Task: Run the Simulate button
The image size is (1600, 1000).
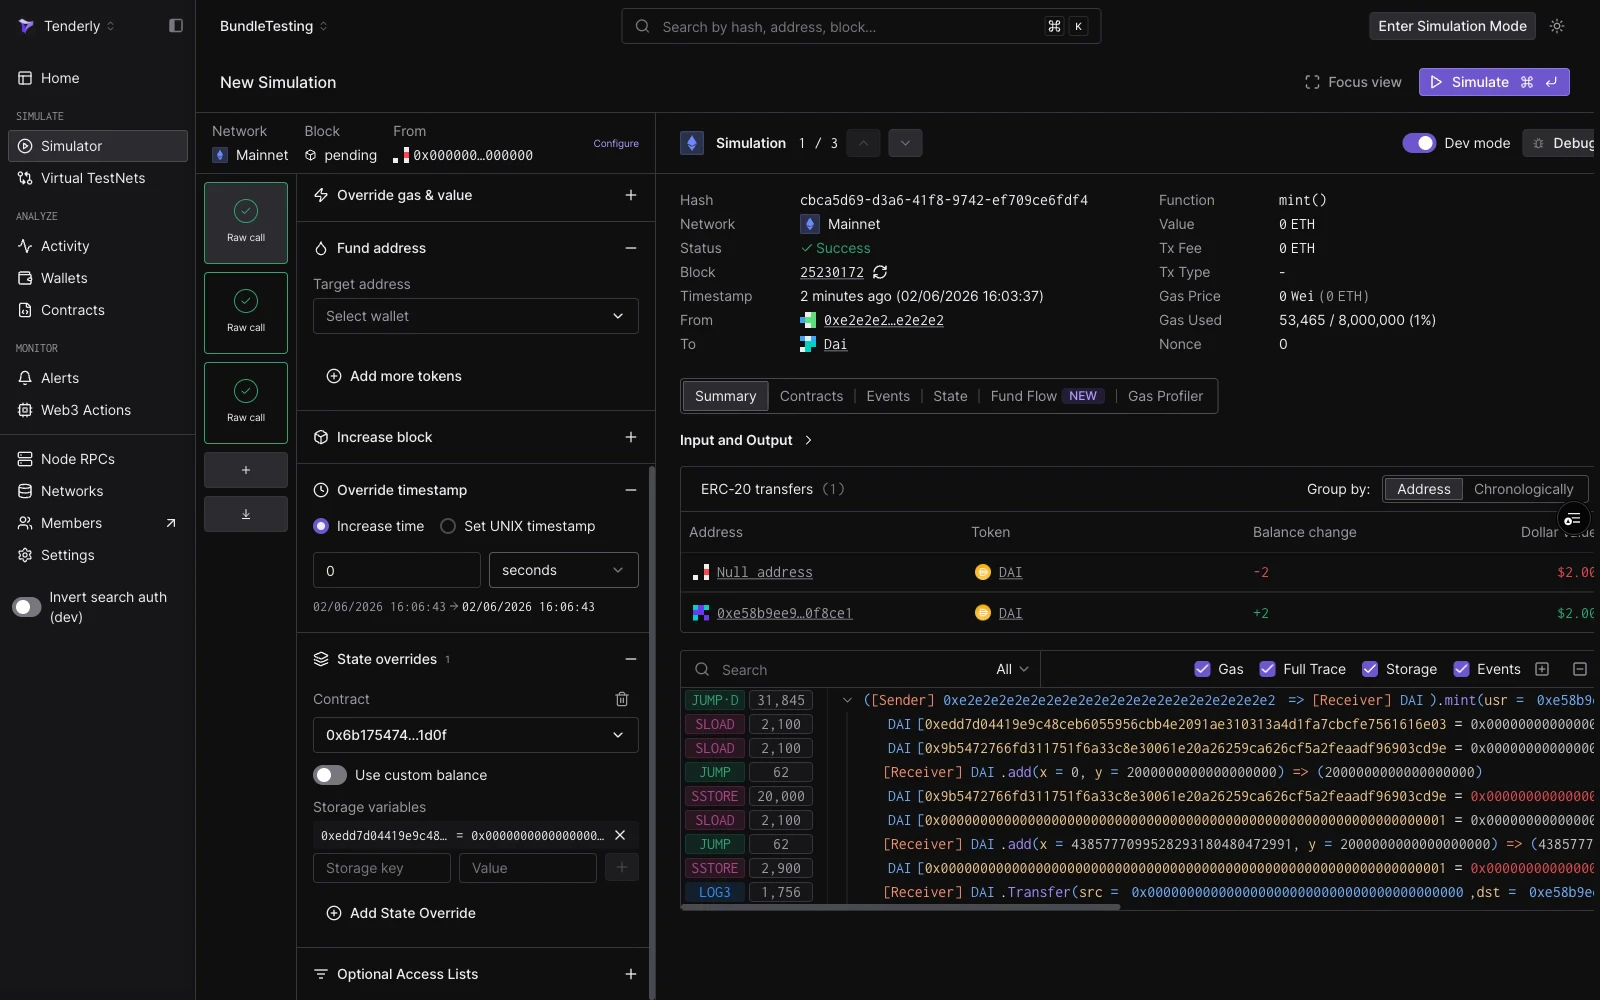Action: point(1494,82)
